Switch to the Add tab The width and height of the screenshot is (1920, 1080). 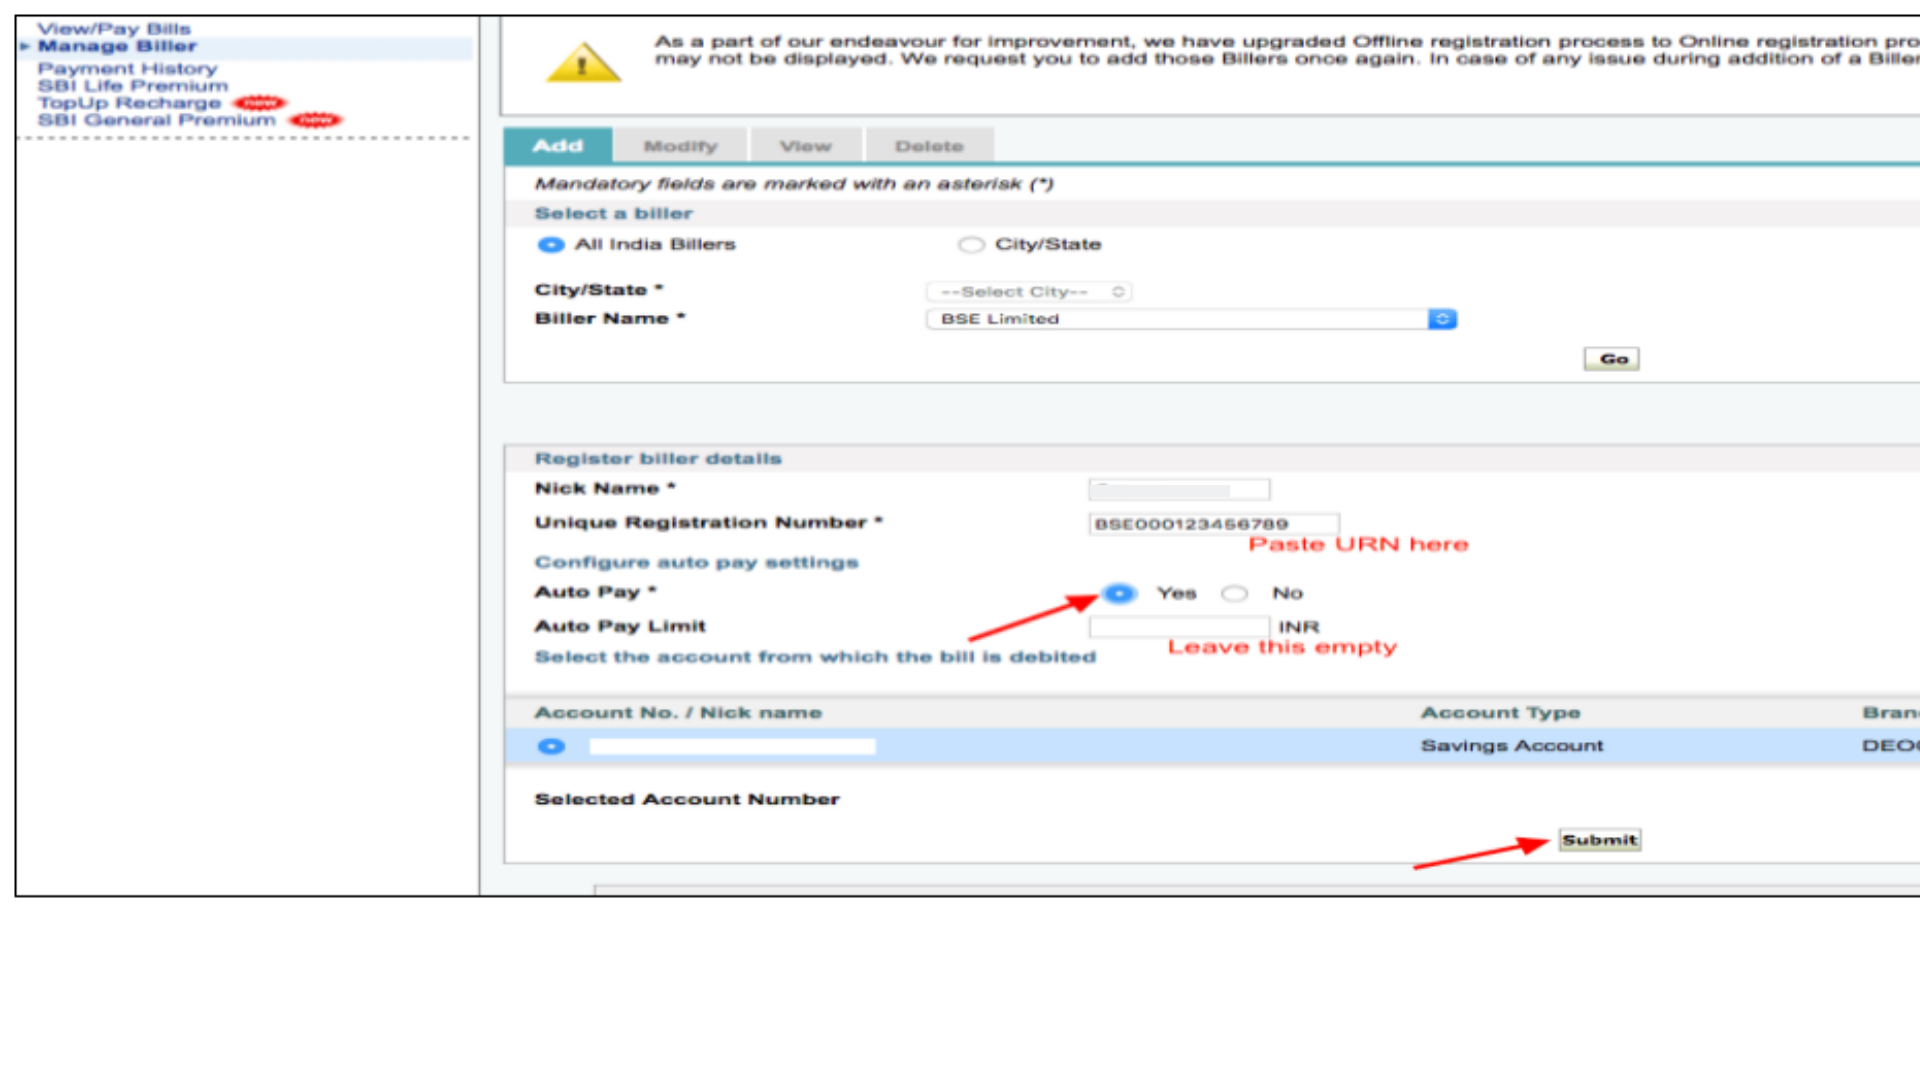(558, 146)
